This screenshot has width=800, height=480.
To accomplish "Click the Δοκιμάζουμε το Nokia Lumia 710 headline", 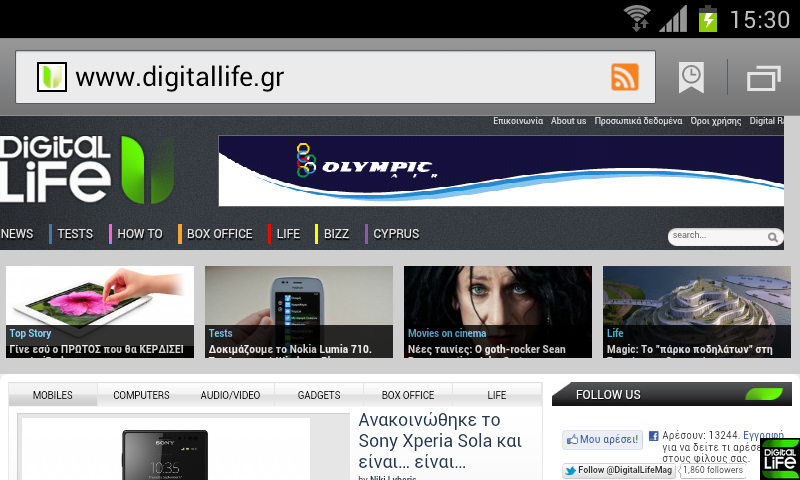I will (x=290, y=349).
